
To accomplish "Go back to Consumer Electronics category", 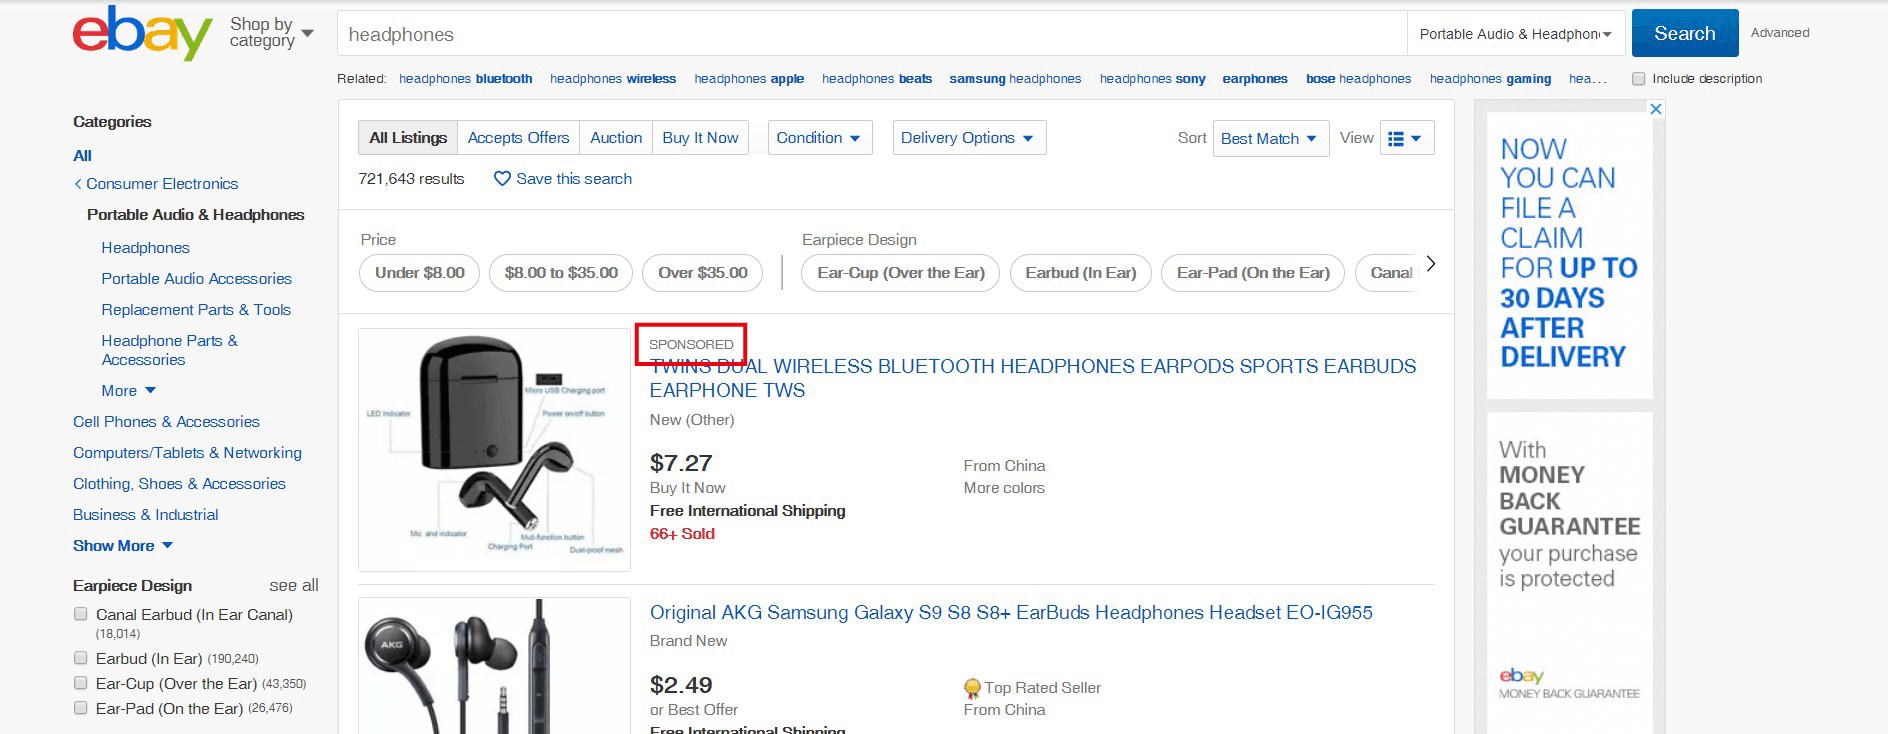I will (x=162, y=184).
